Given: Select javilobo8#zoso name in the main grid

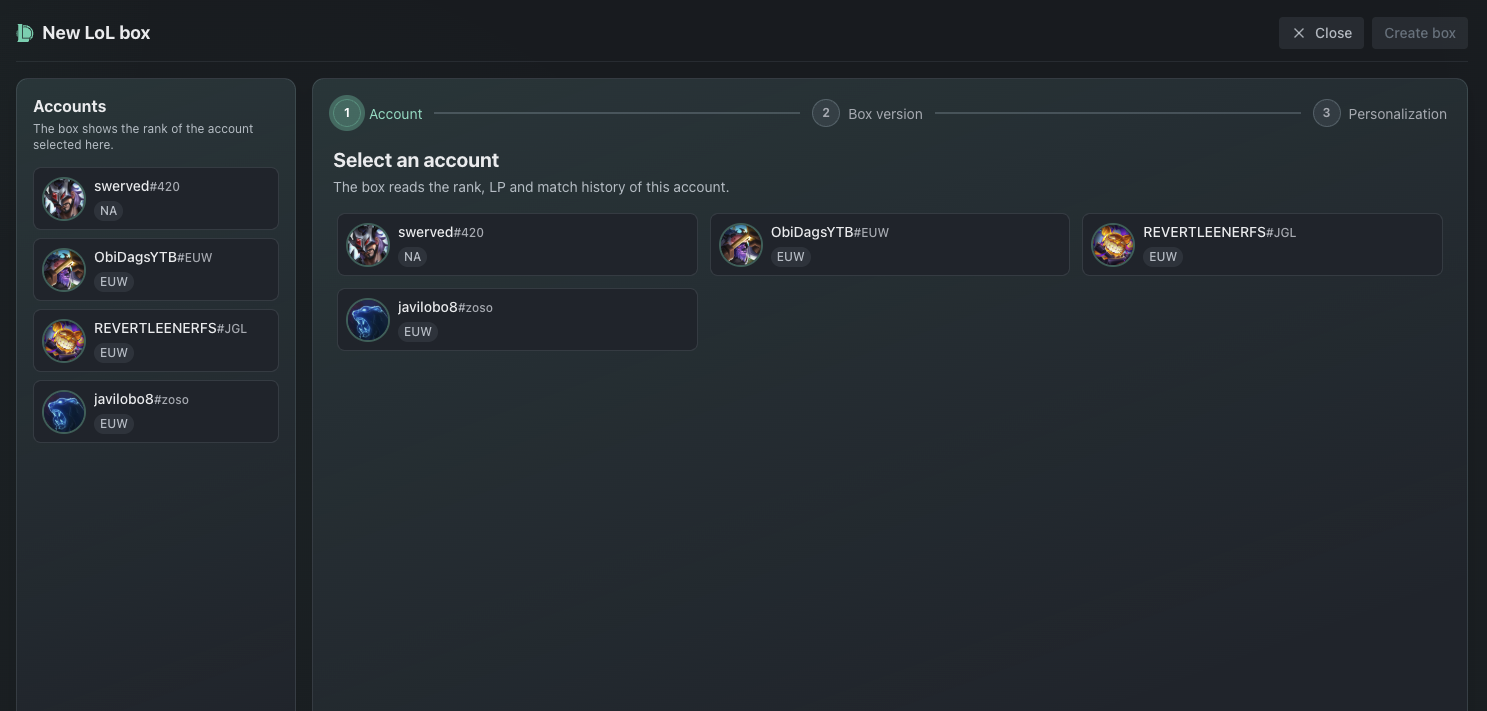Looking at the screenshot, I should tap(445, 307).
